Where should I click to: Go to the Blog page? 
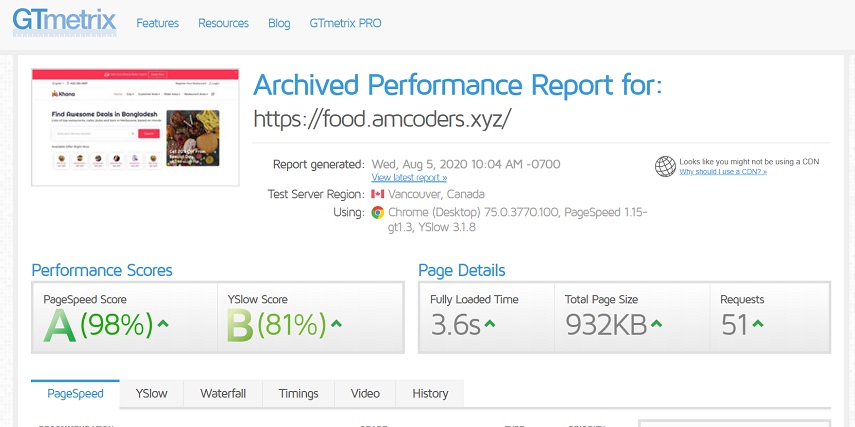point(279,23)
